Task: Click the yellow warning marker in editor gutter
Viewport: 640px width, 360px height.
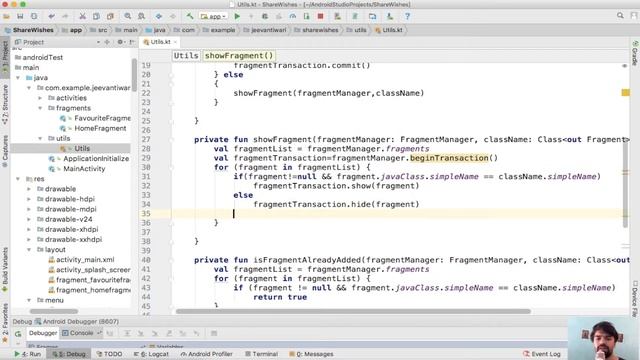Action: coord(625,93)
